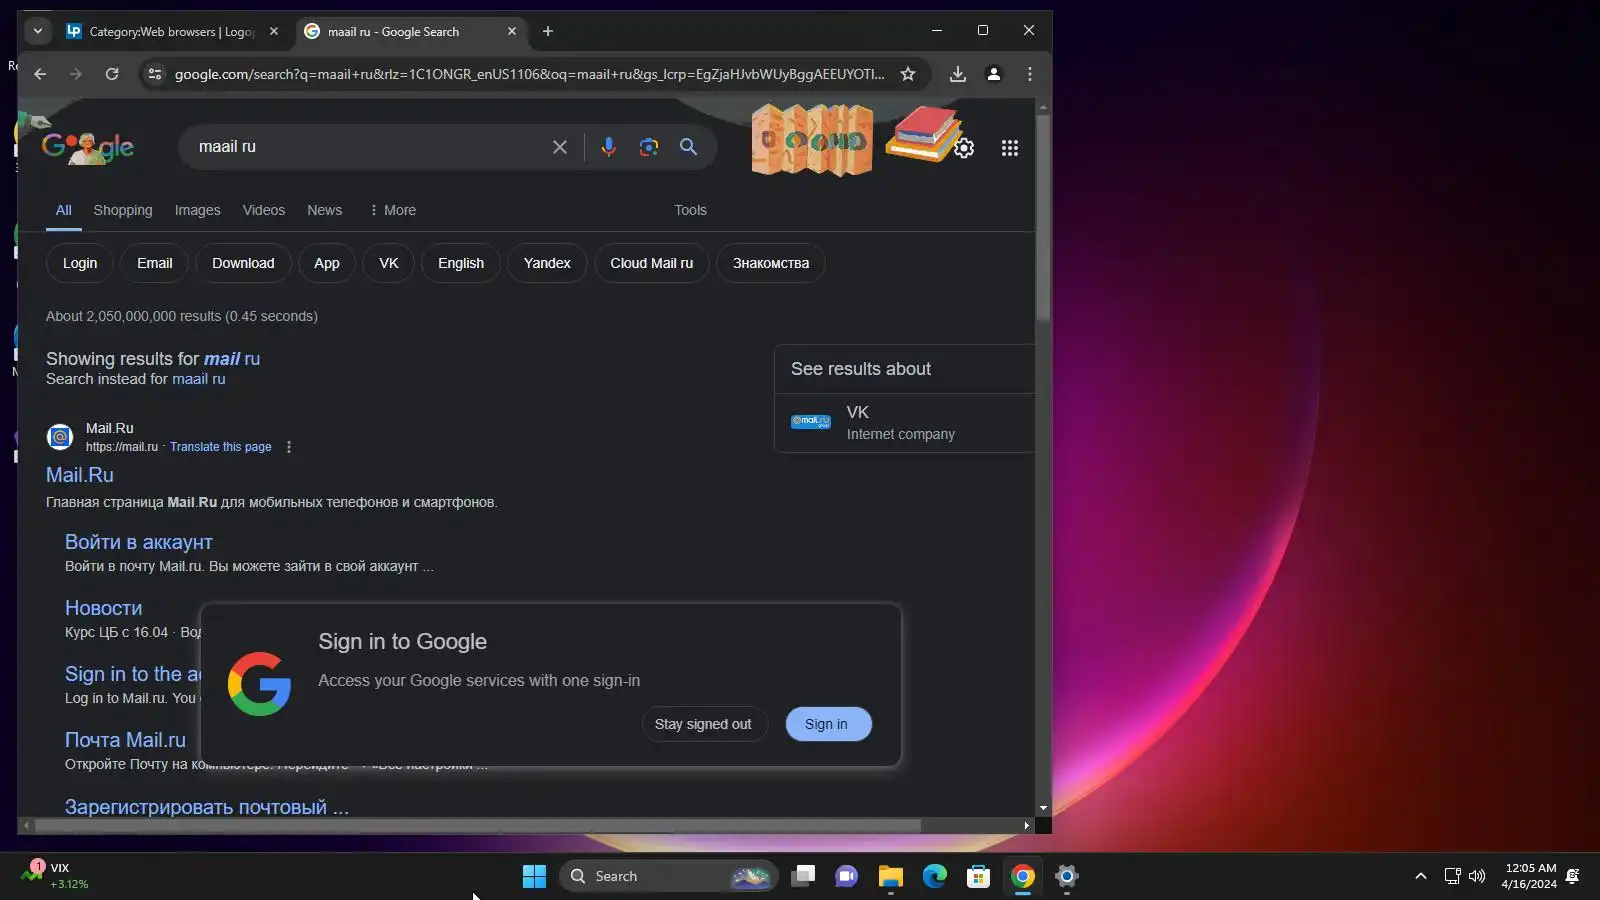Open the Windows Start menu
Viewport: 1600px width, 900px height.
click(535, 877)
